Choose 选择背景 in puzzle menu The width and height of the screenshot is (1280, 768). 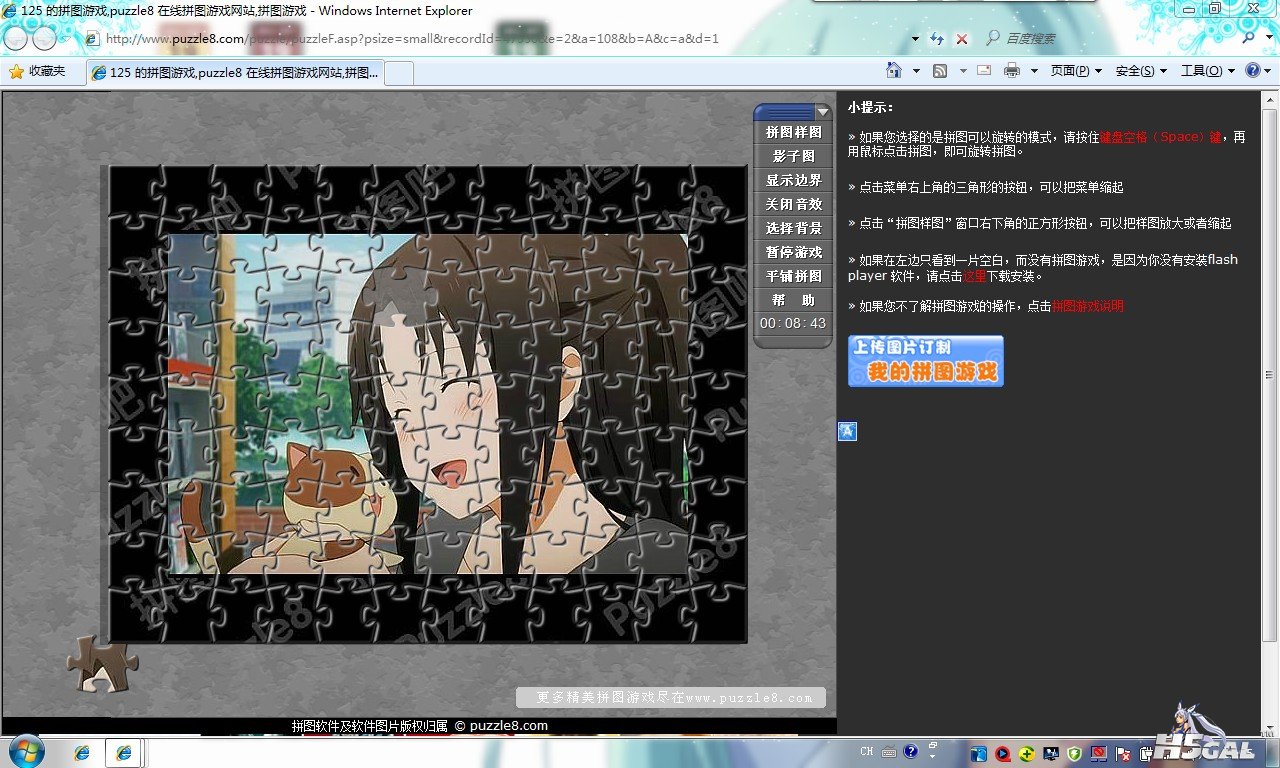tap(793, 228)
